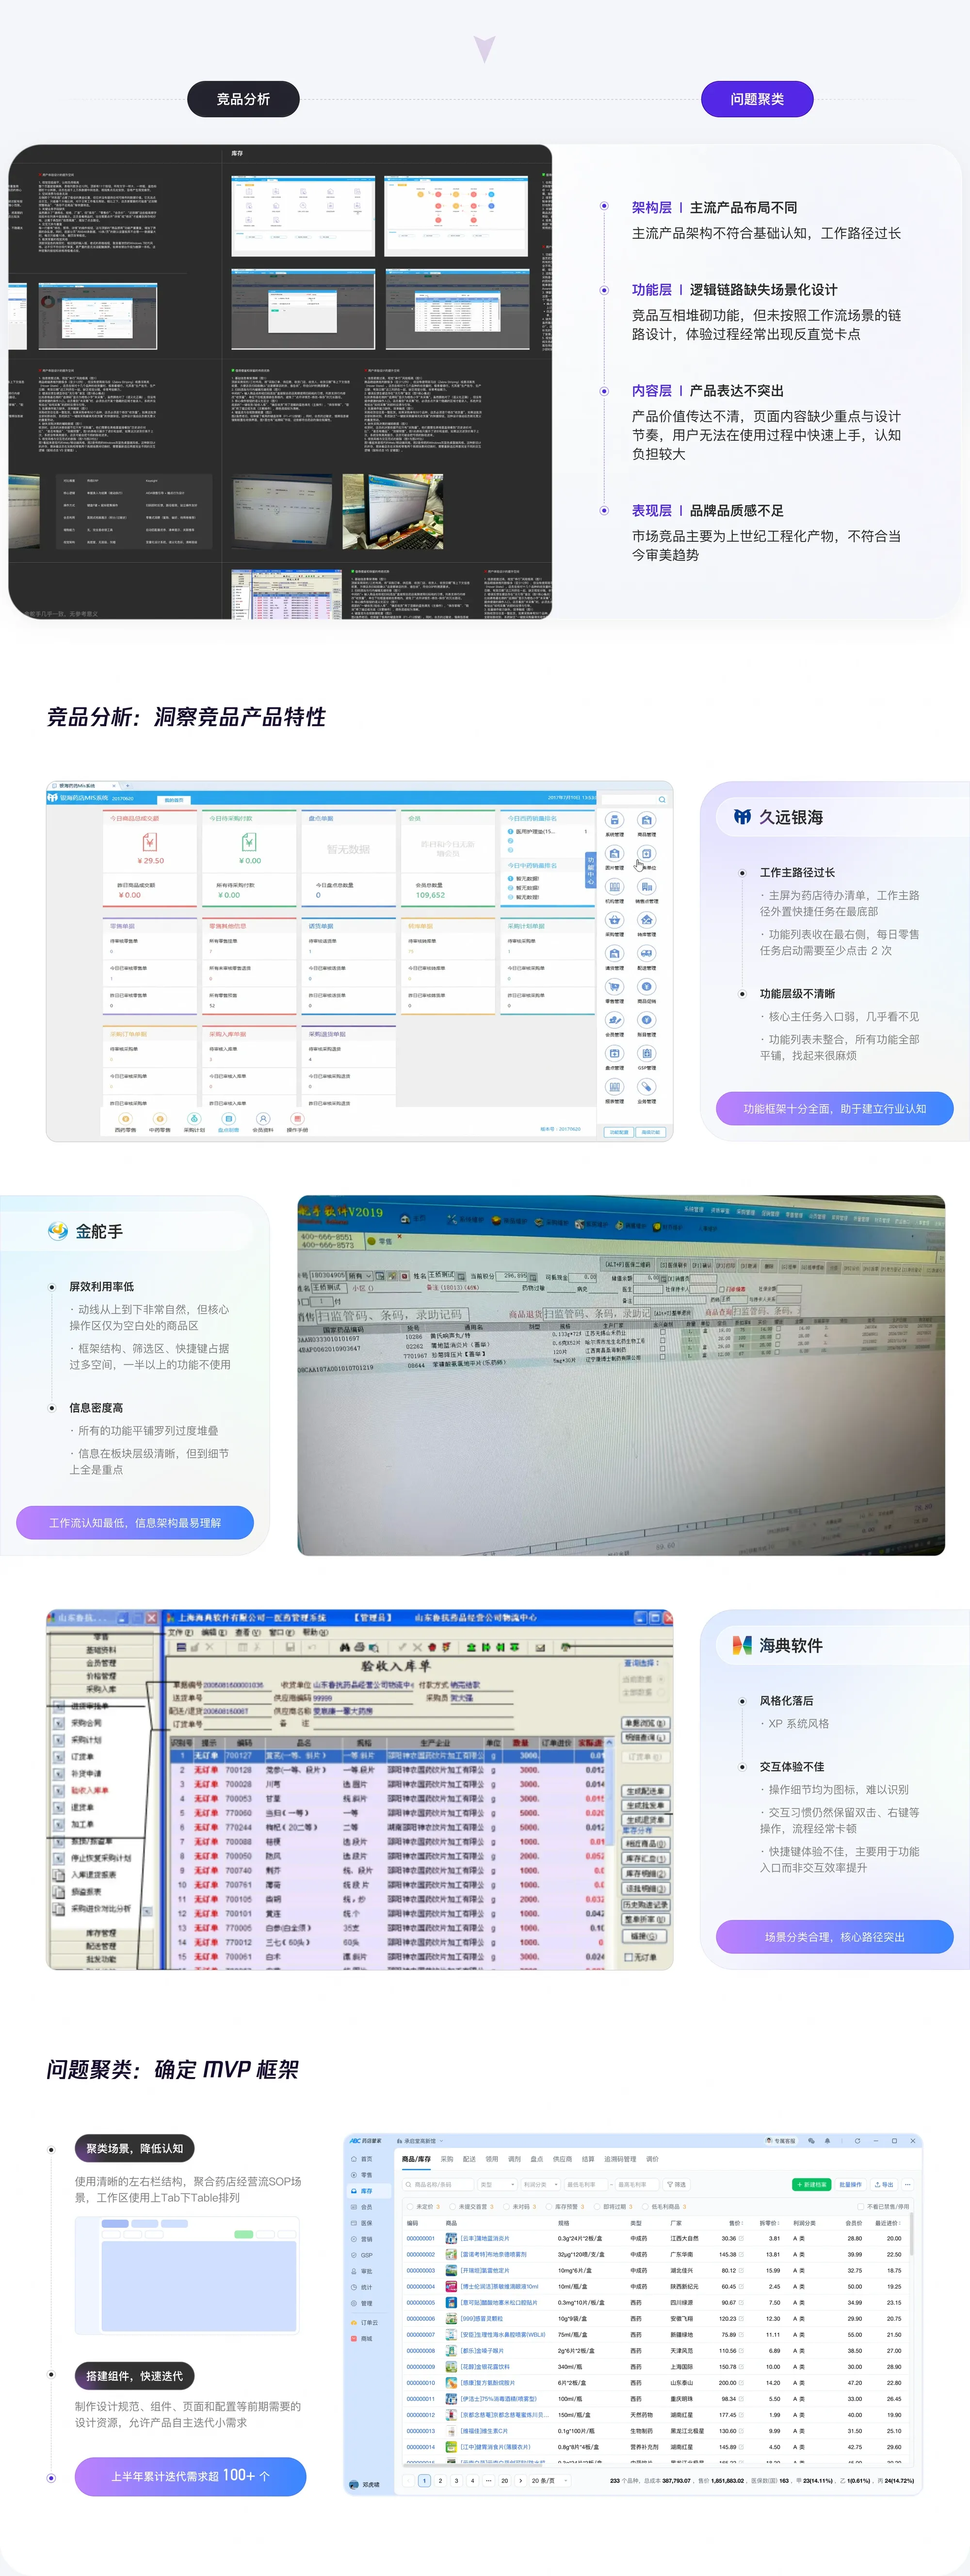
Task: Click 采购合同 in 海典软件 sidebar tree
Action: point(86,1723)
